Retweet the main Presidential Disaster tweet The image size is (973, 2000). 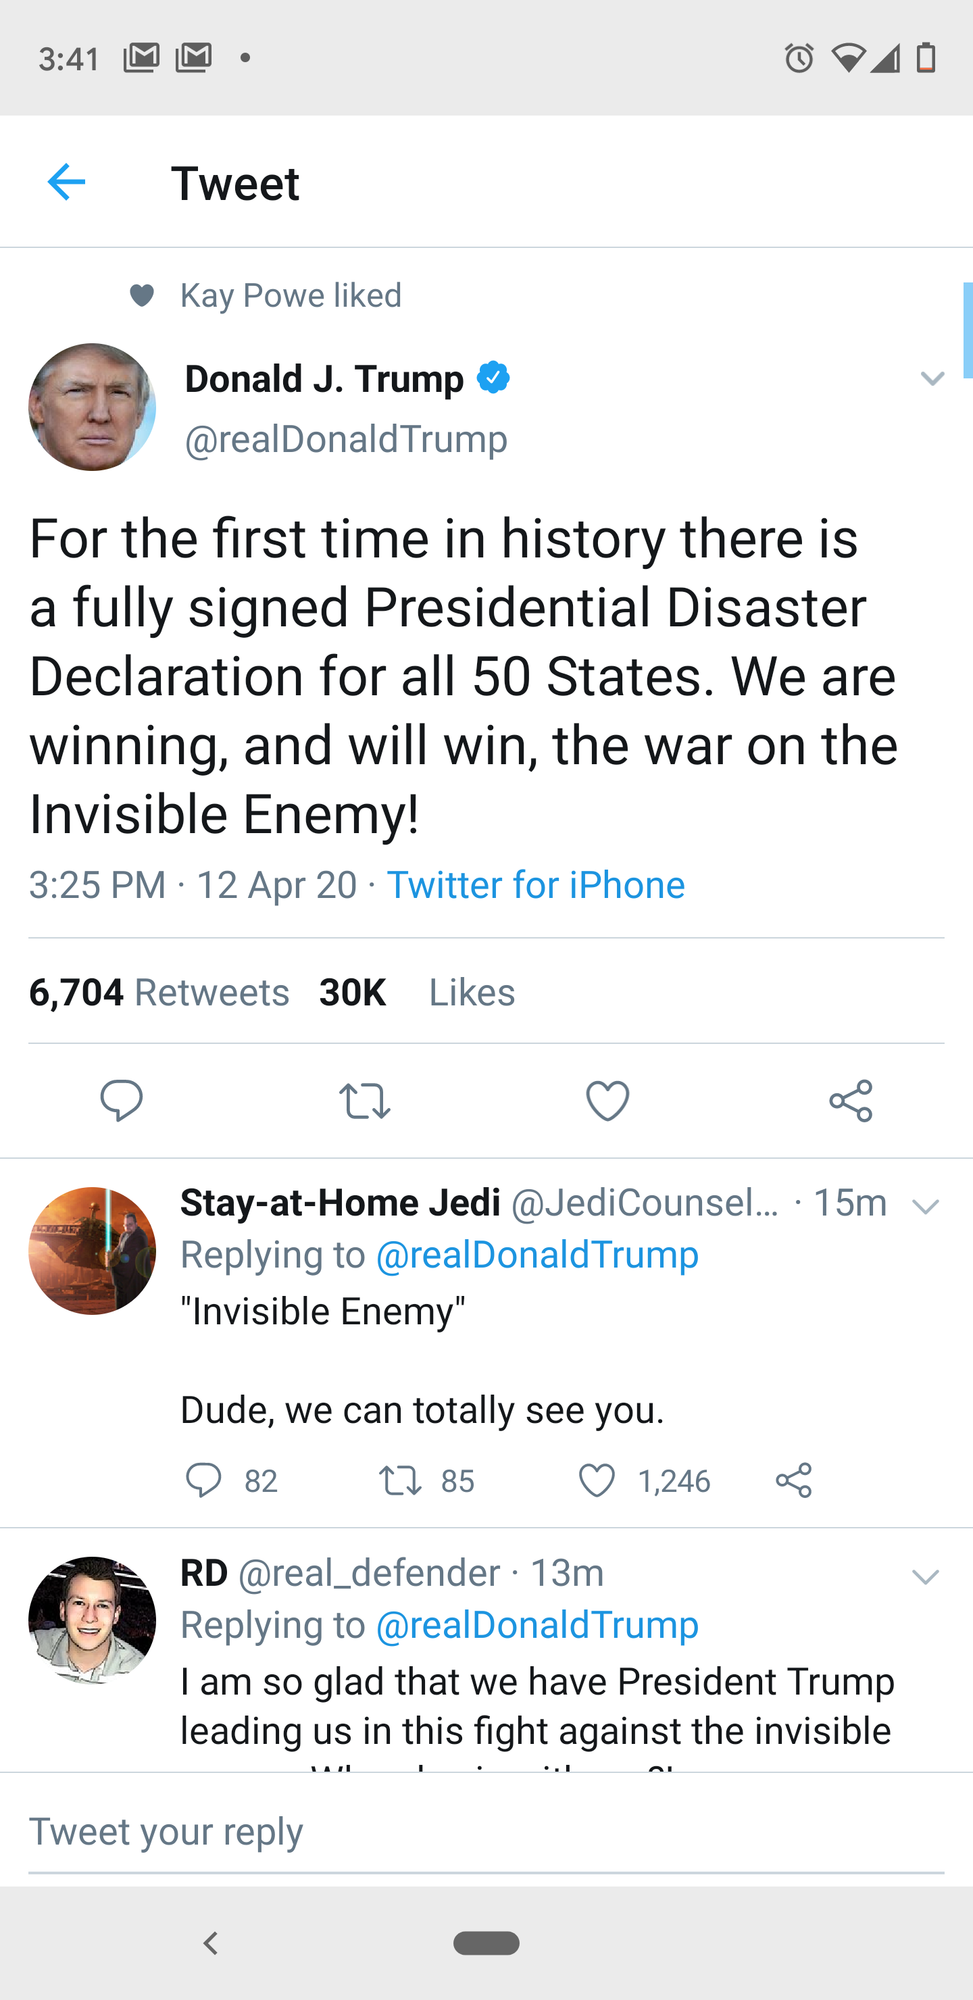coord(365,1101)
